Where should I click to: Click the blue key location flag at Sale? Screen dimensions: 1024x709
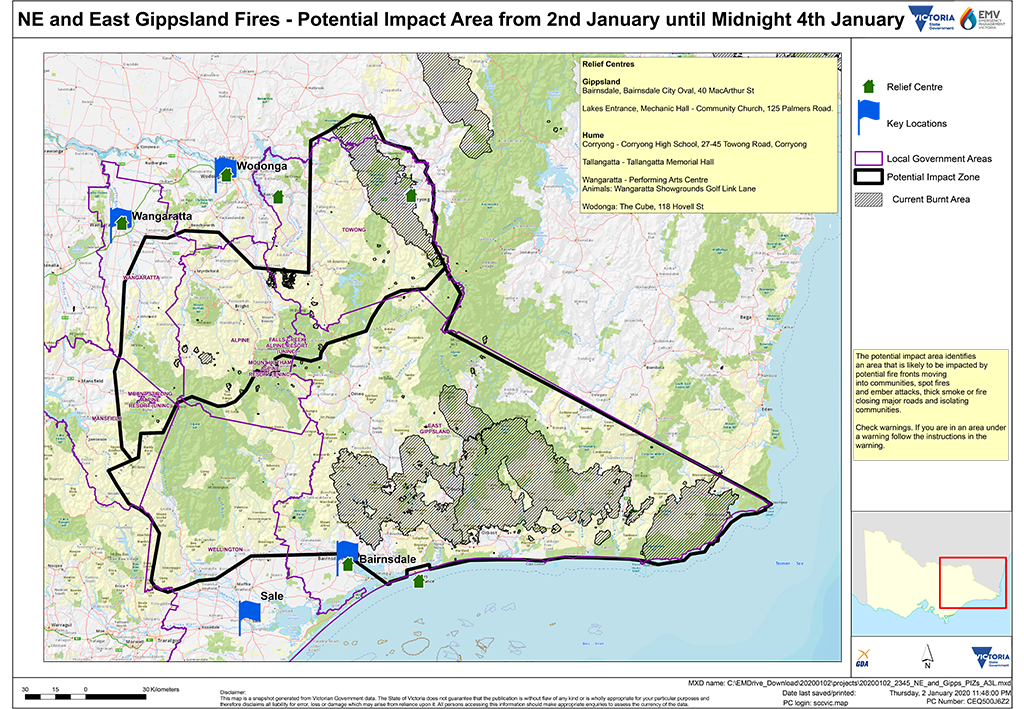(249, 608)
